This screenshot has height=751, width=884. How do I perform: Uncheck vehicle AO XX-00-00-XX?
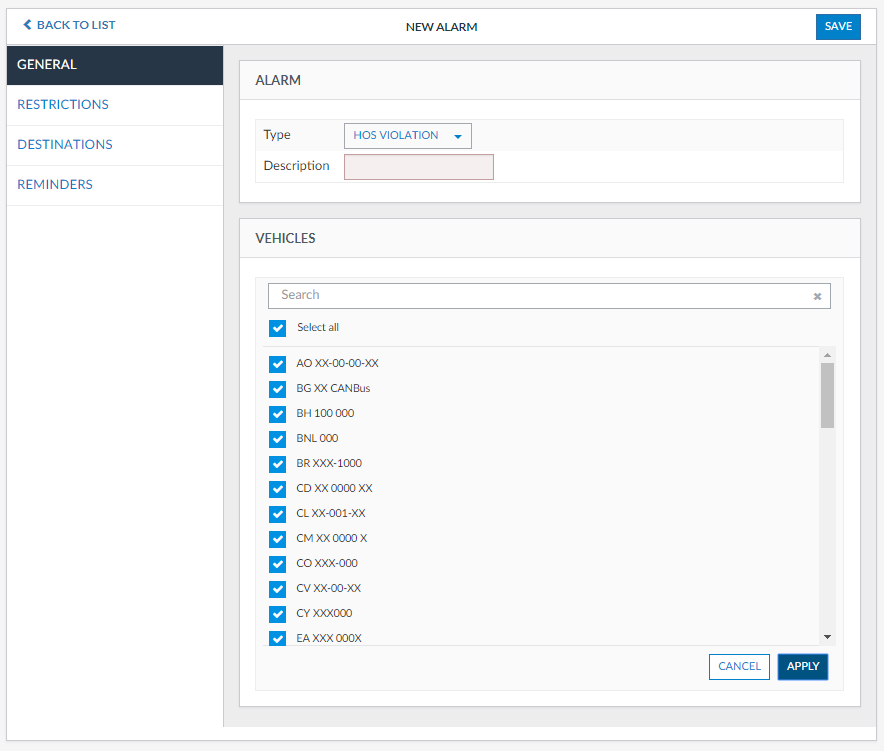click(x=278, y=364)
